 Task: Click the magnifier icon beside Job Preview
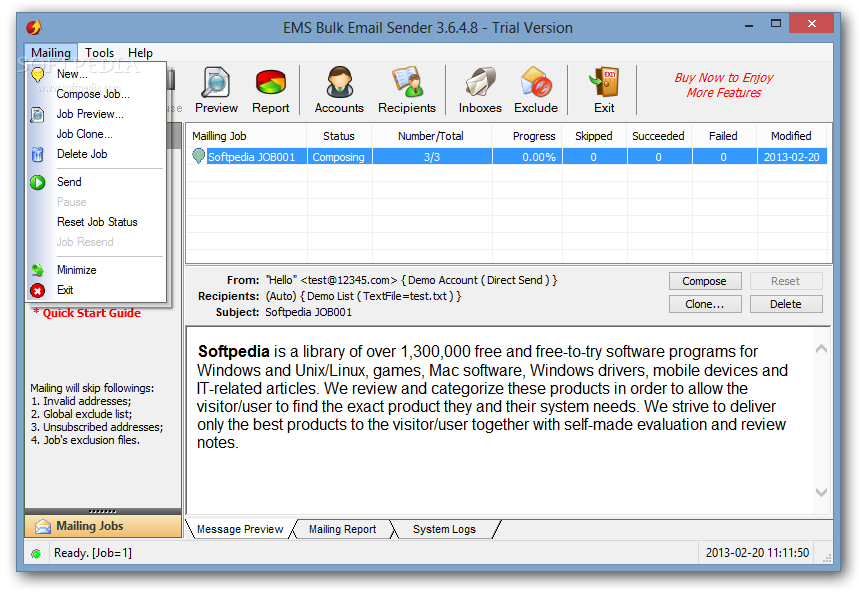(37, 114)
